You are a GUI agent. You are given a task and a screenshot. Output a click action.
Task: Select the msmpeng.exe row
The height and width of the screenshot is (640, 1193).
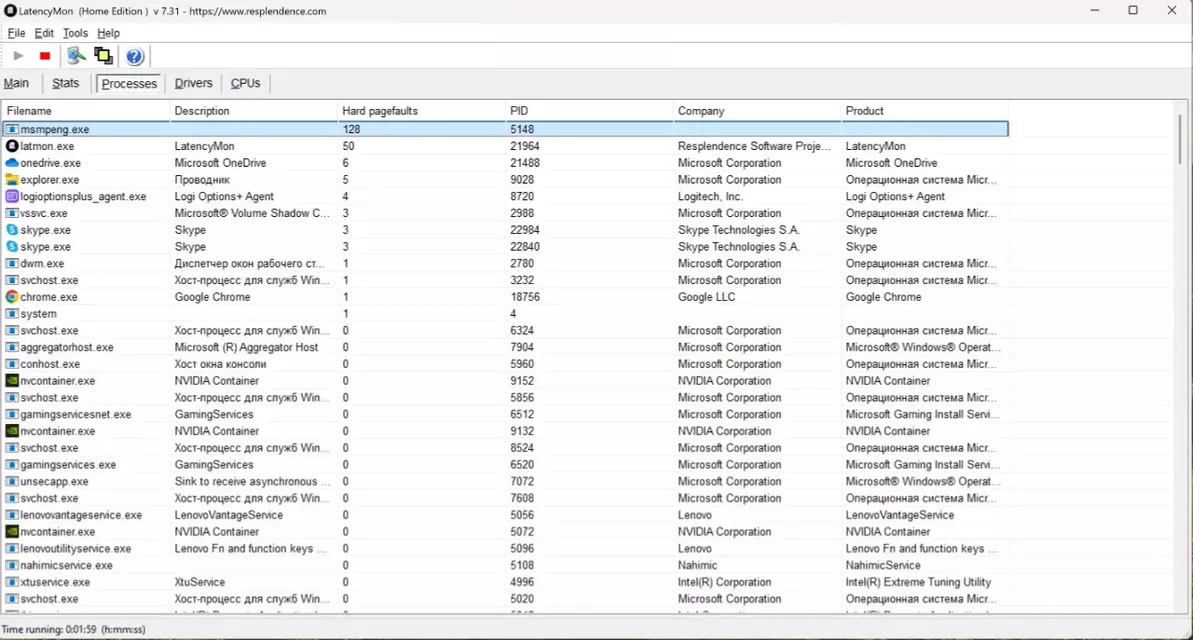pyautogui.click(x=505, y=129)
